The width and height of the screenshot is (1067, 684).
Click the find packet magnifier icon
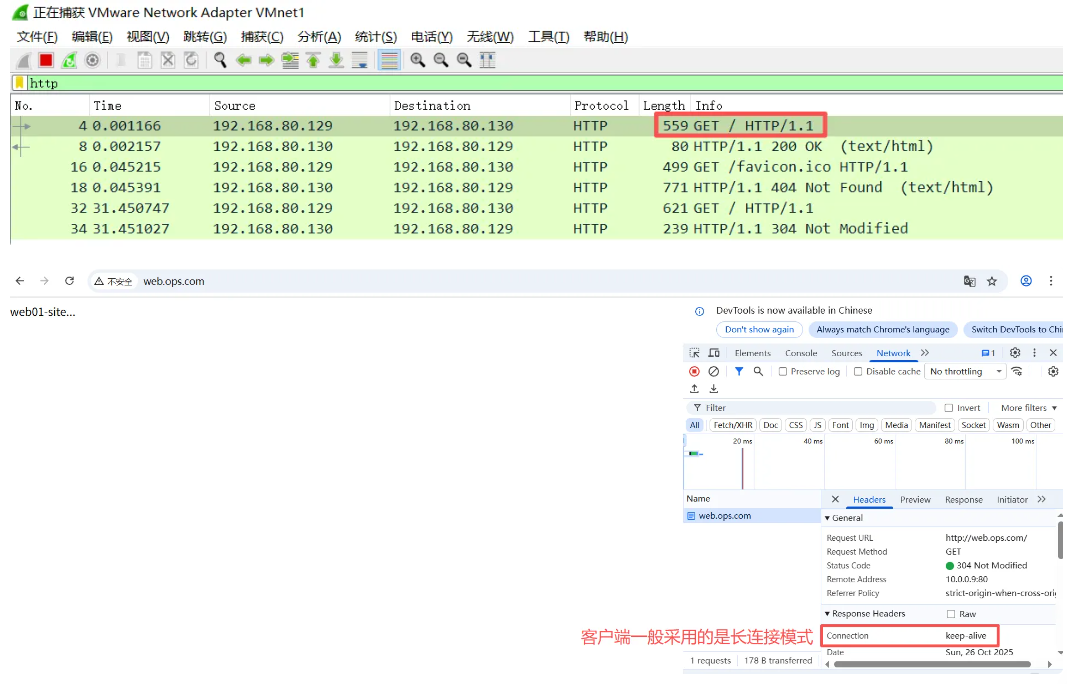tap(220, 61)
